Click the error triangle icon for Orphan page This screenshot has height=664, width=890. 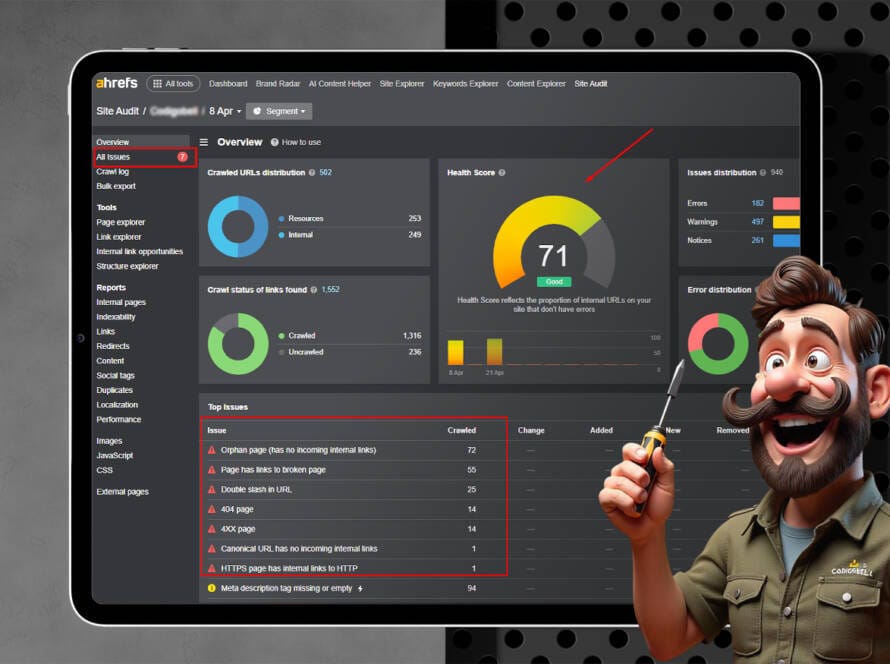coord(211,450)
